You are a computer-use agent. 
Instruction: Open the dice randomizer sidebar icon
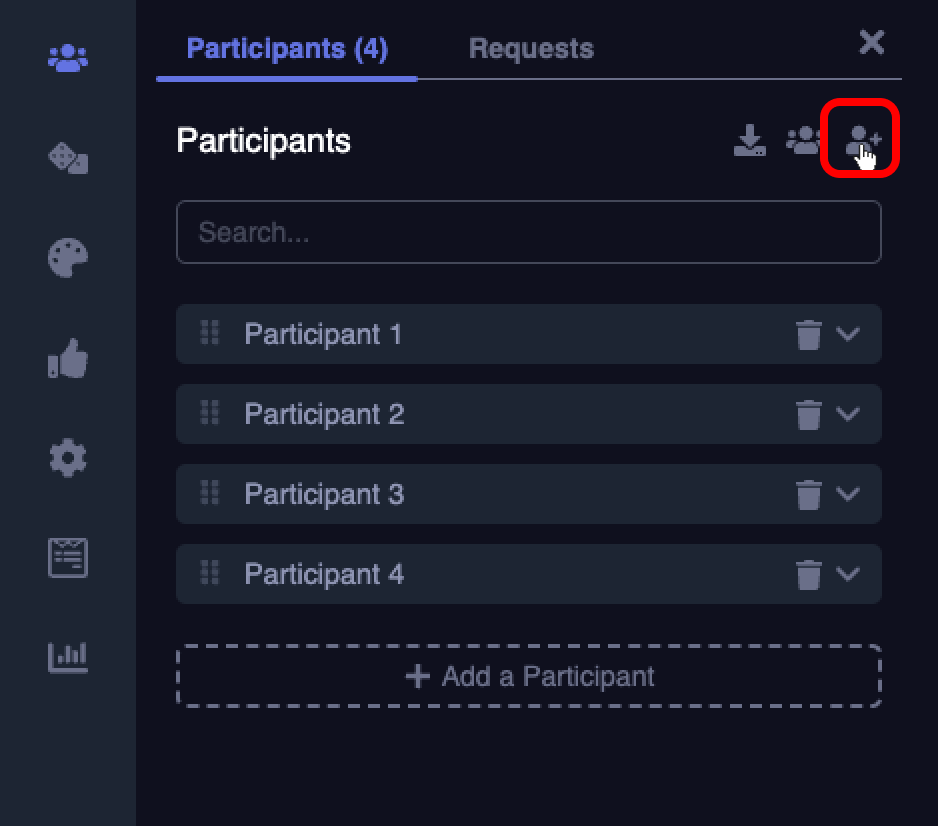(68, 157)
